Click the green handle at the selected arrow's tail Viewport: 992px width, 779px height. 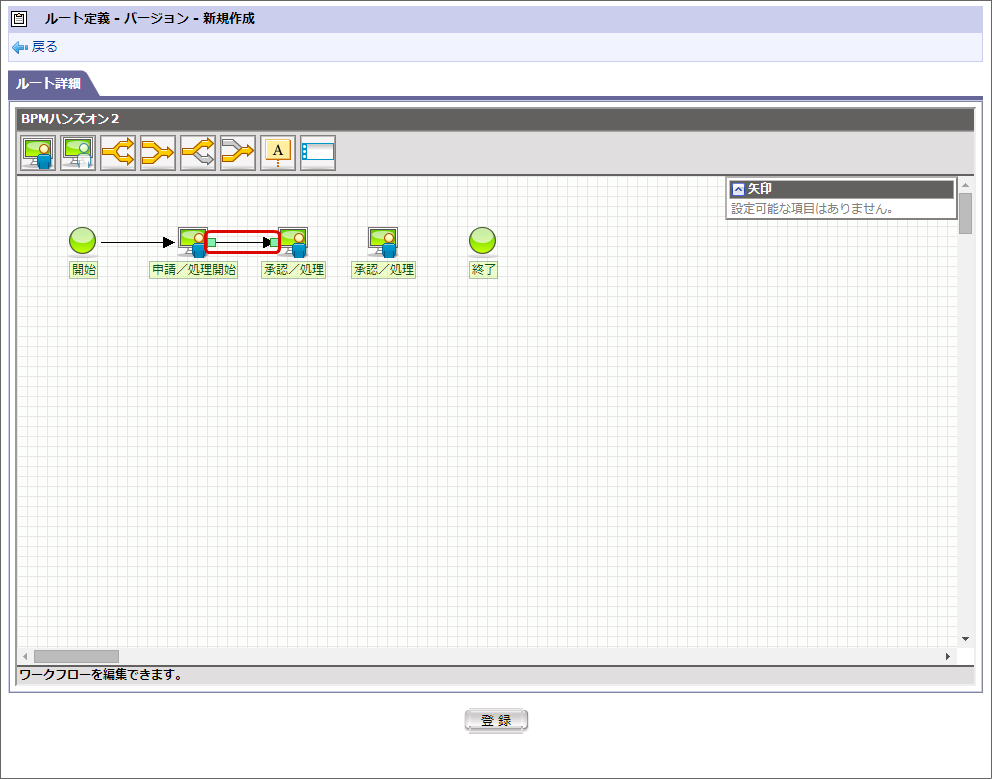tap(212, 242)
